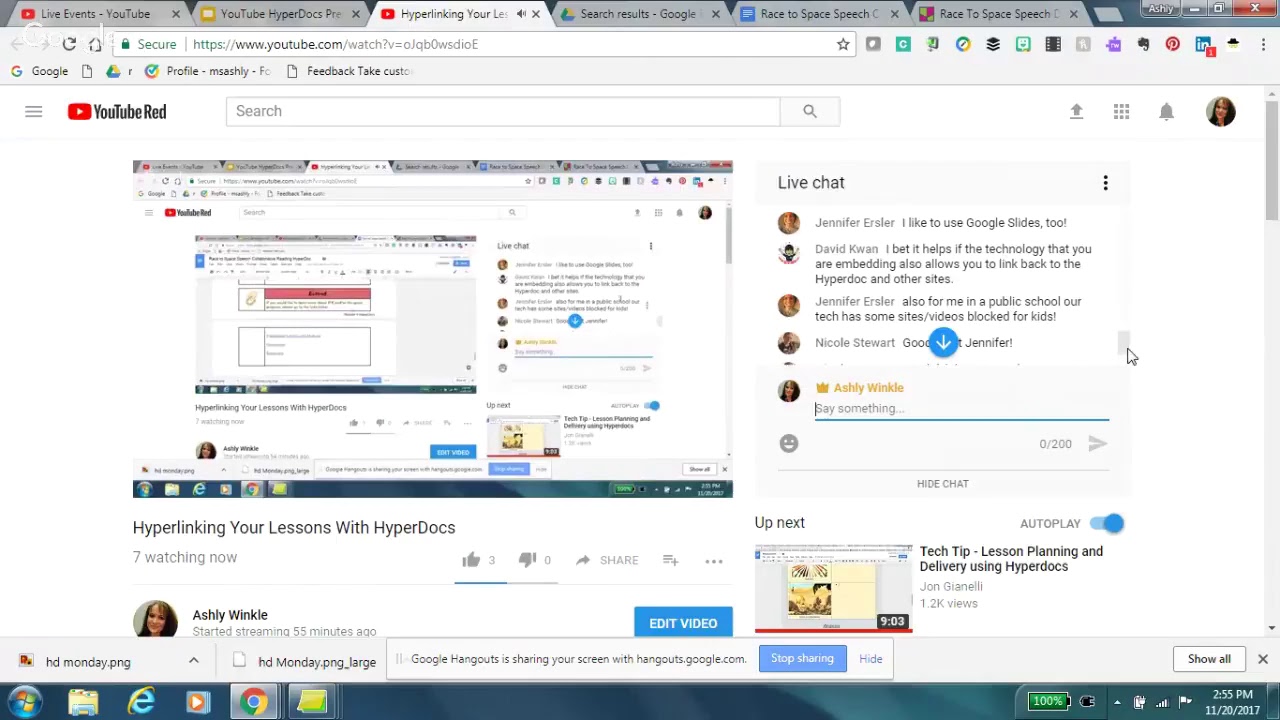Open the account avatar menu
The height and width of the screenshot is (720, 1280).
1221,112
